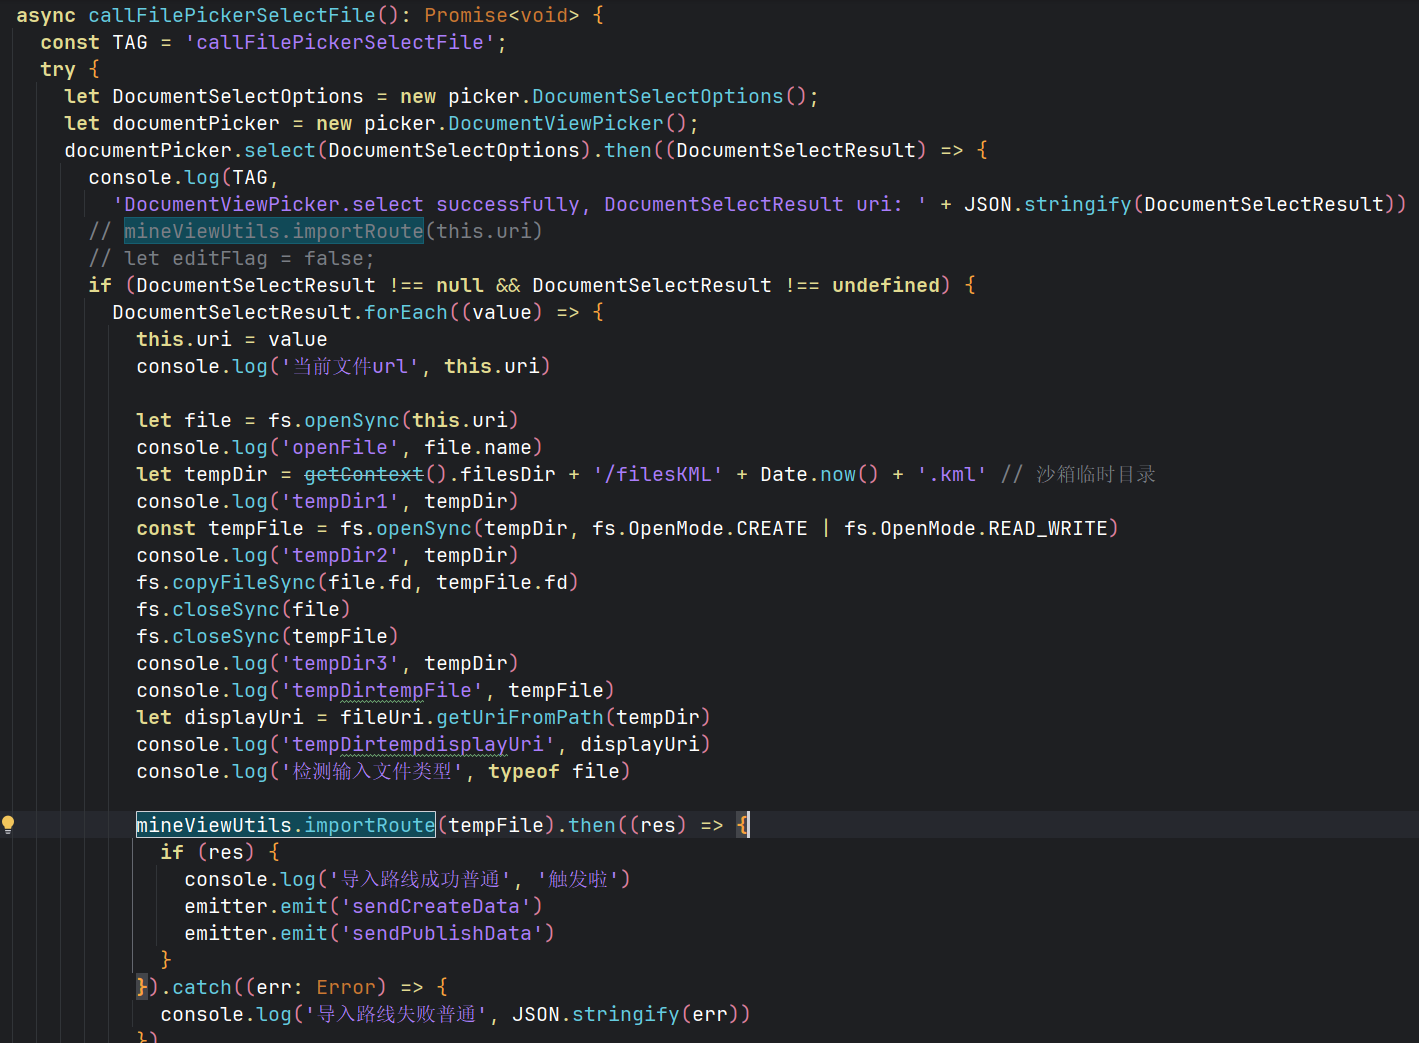
Task: Click the boxed mineViewUtils.importRoute on the active line
Action: click(285, 825)
